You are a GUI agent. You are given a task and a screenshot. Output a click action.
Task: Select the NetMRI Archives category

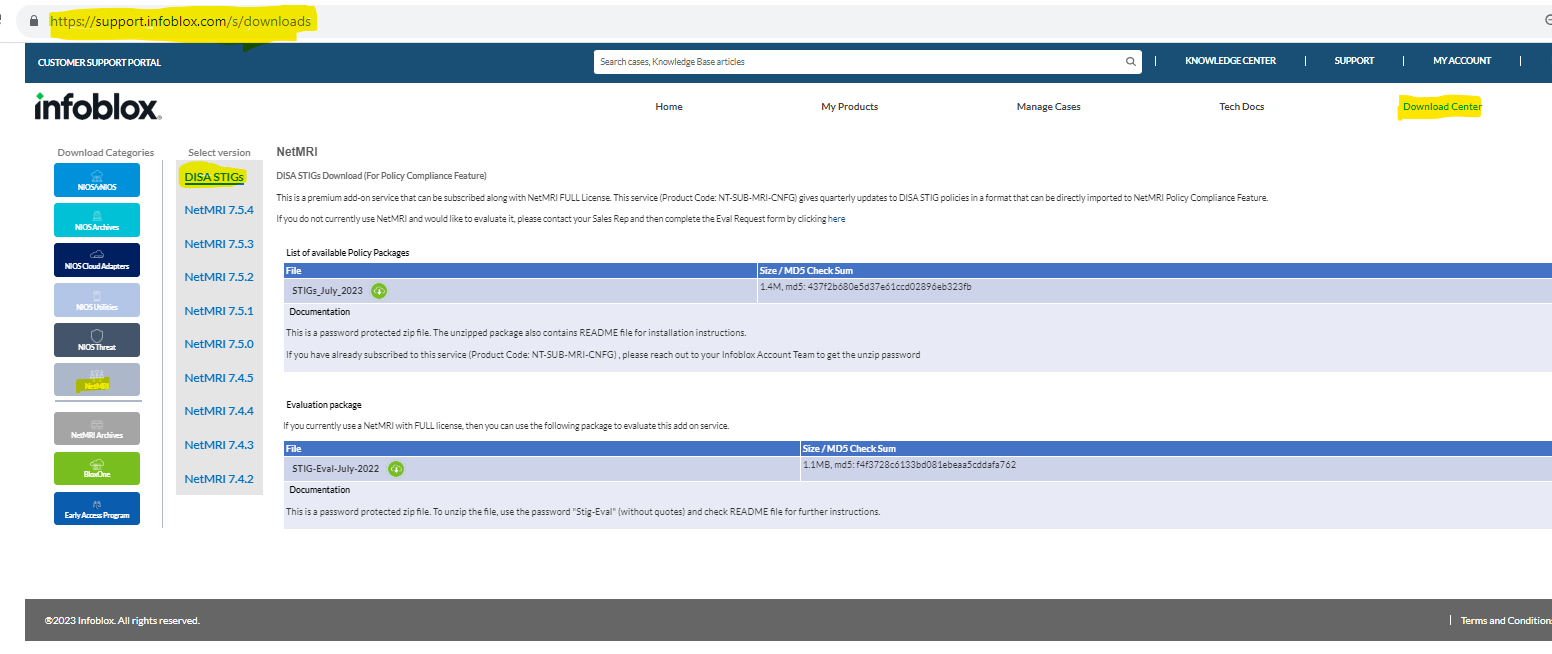(97, 429)
